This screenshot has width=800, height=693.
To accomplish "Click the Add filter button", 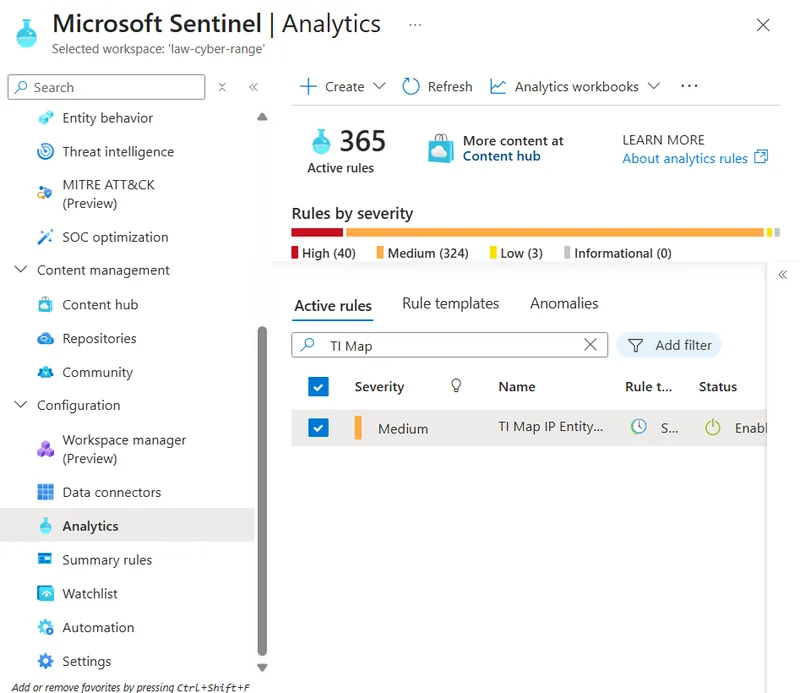I will pyautogui.click(x=669, y=345).
